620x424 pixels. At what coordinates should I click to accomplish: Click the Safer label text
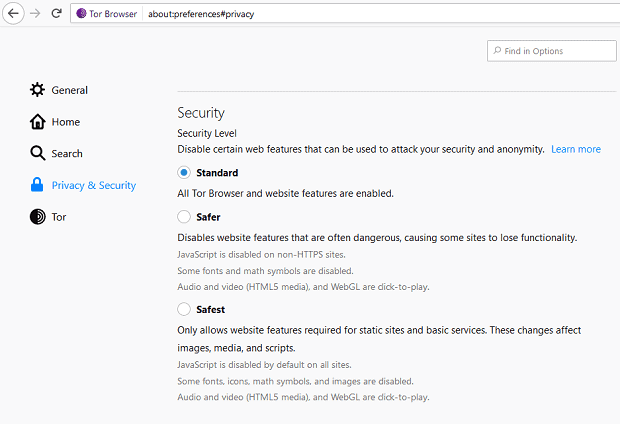[208, 217]
